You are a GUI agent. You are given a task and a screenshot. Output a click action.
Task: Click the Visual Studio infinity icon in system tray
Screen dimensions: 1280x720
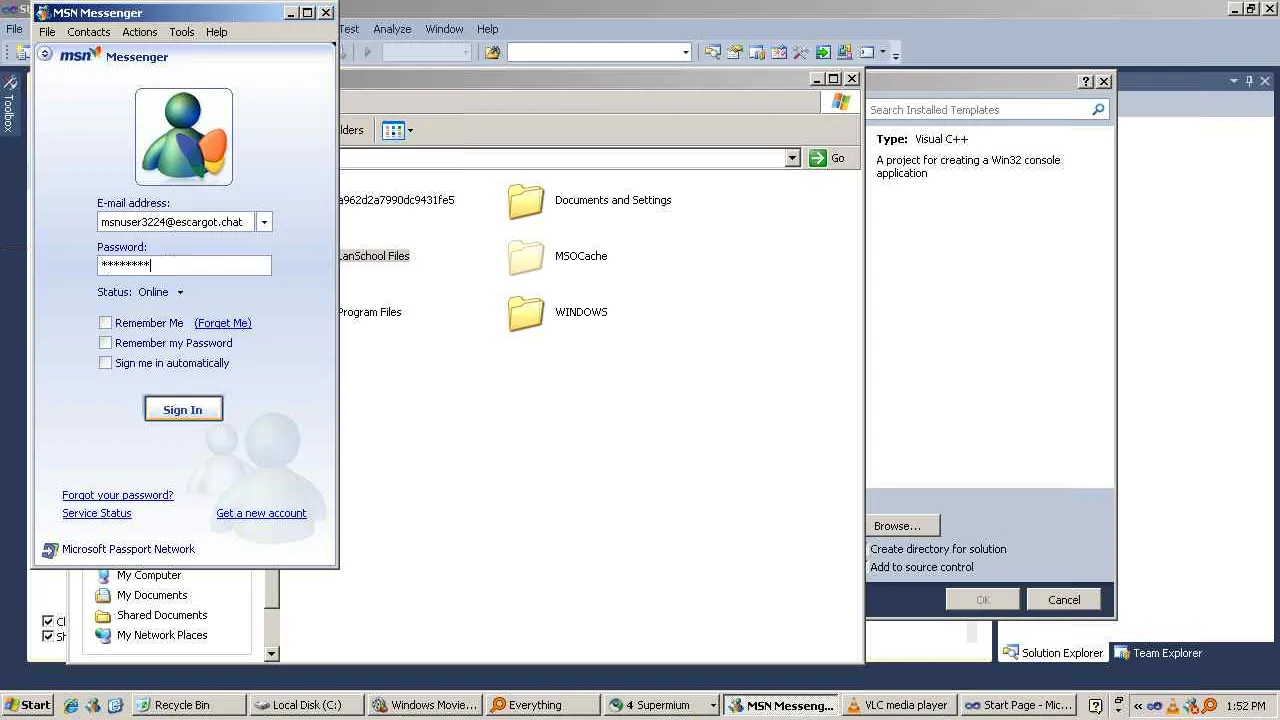(x=1154, y=706)
